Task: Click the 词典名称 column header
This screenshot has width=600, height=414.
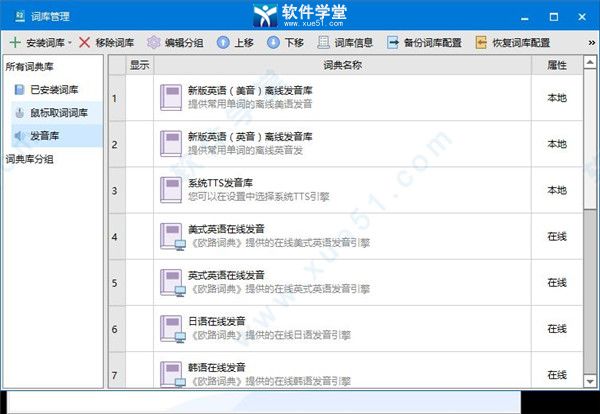Action: pyautogui.click(x=342, y=65)
